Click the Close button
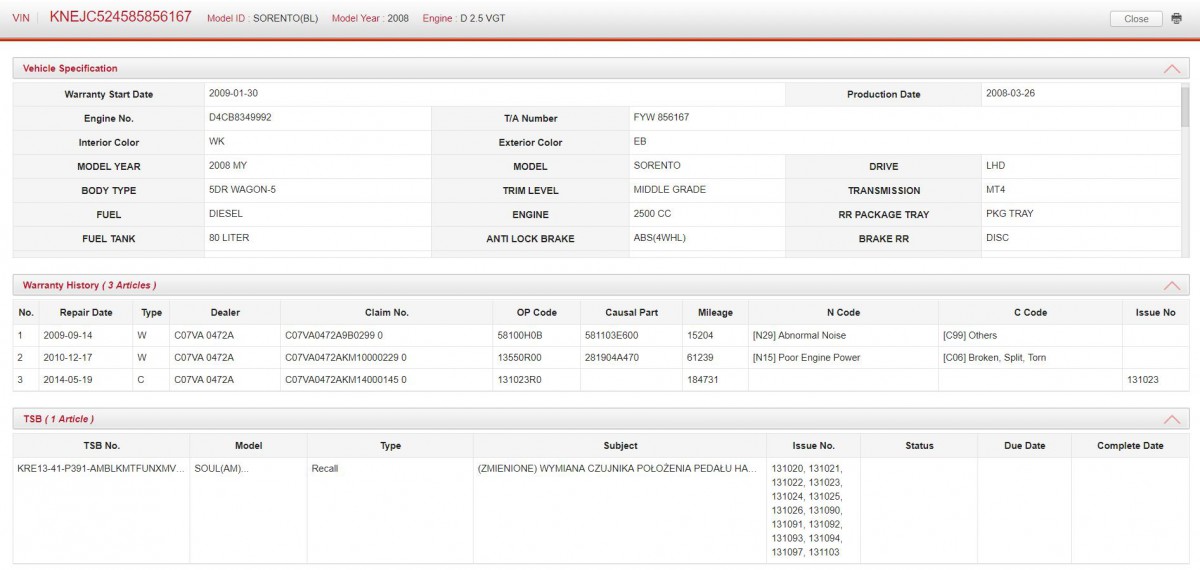1200x570 pixels. pyautogui.click(x=1136, y=19)
